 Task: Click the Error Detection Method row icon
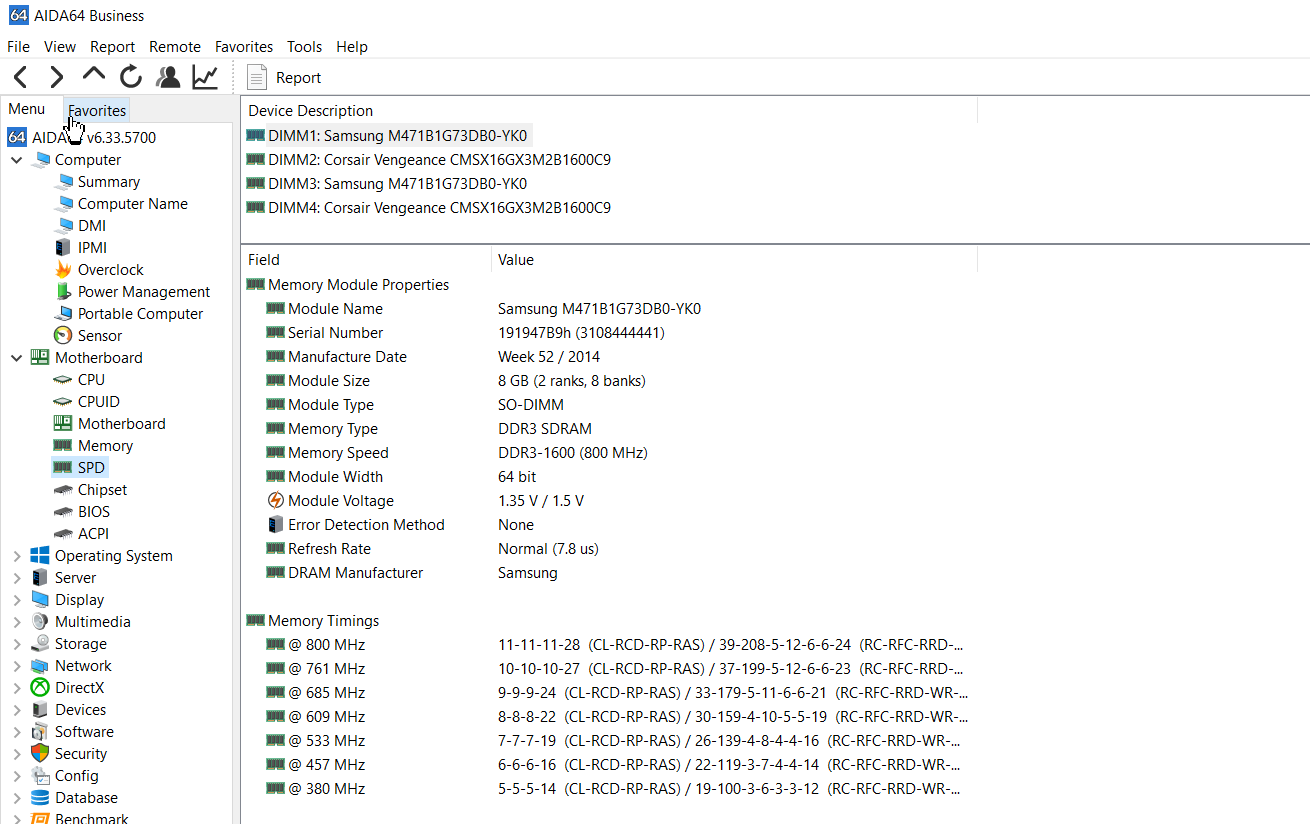pyautogui.click(x=276, y=524)
